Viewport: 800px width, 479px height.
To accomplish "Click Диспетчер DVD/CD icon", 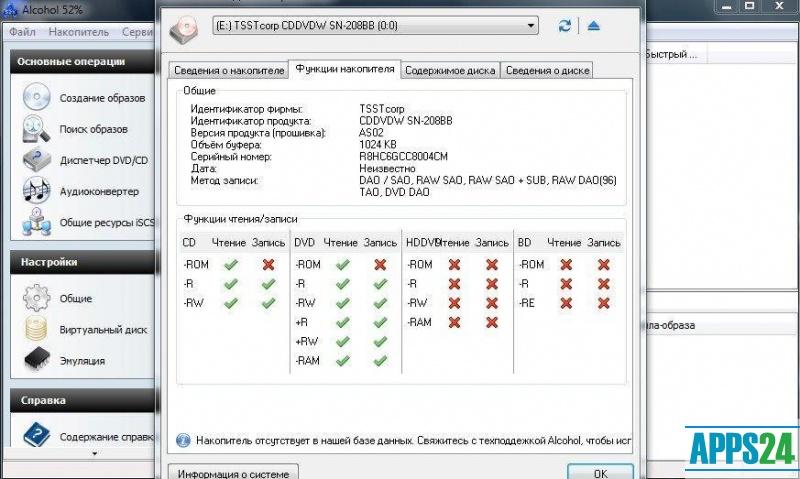I will [x=36, y=160].
